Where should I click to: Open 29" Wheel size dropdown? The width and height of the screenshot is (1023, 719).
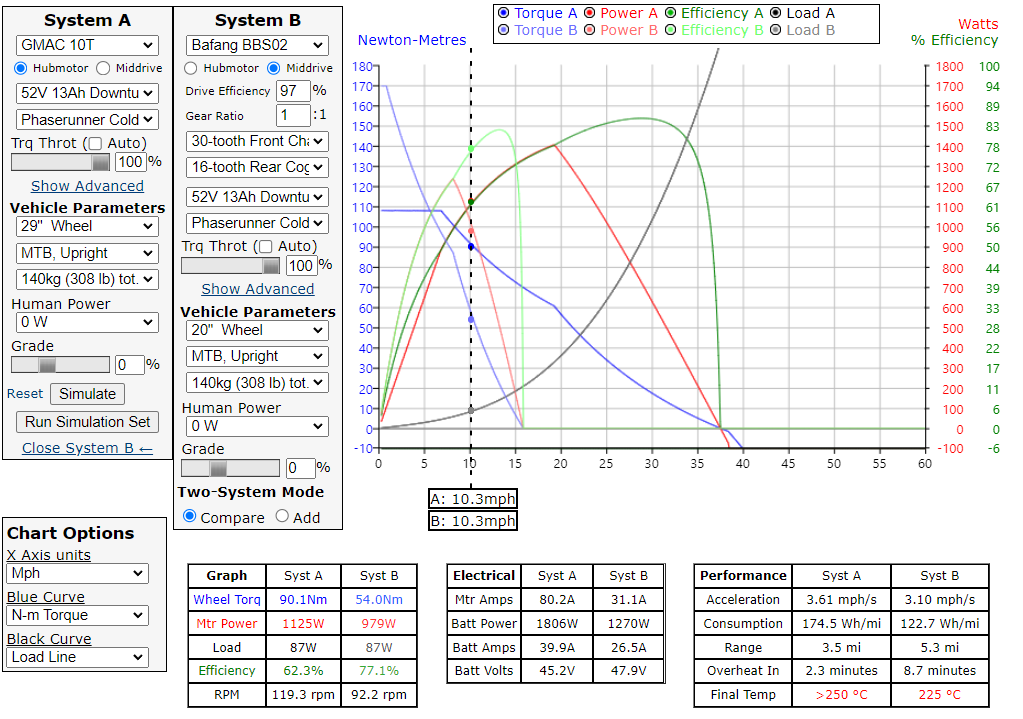pos(87,226)
